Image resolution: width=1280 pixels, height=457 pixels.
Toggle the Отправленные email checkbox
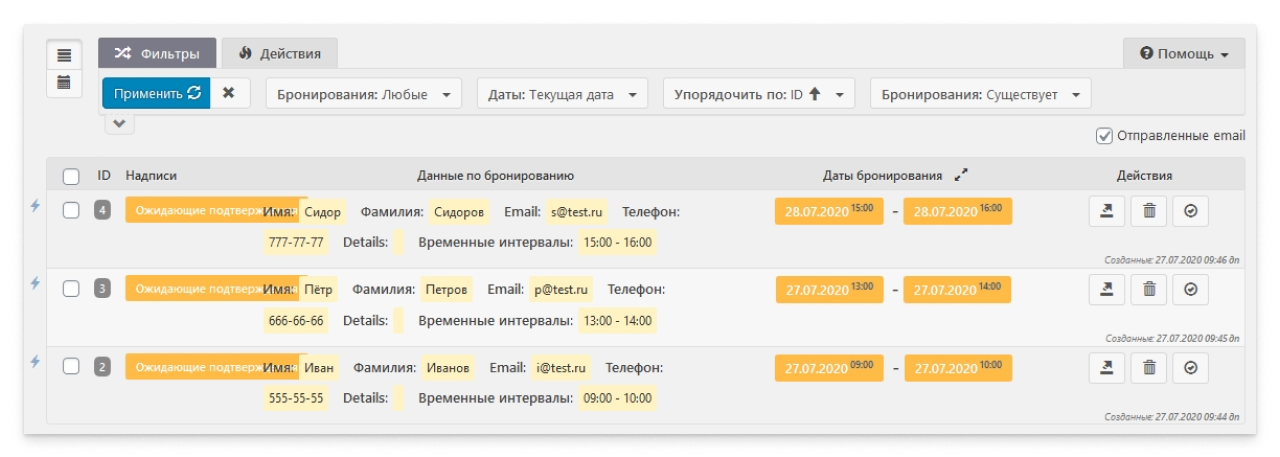click(1104, 136)
